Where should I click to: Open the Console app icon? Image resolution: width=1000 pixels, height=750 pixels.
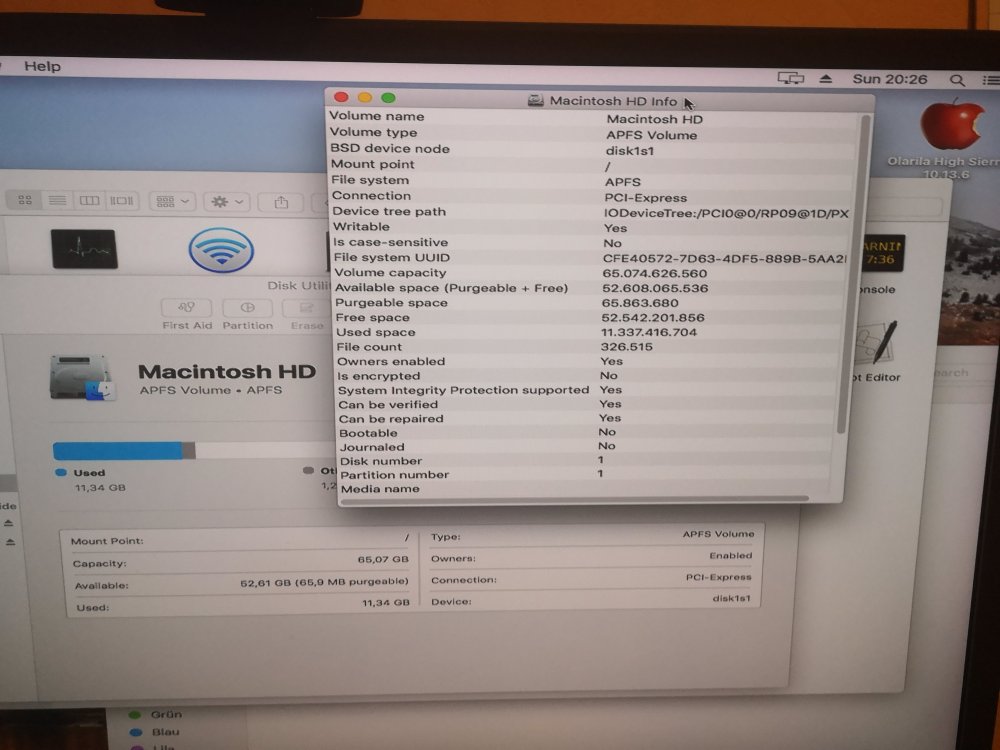pyautogui.click(x=883, y=254)
